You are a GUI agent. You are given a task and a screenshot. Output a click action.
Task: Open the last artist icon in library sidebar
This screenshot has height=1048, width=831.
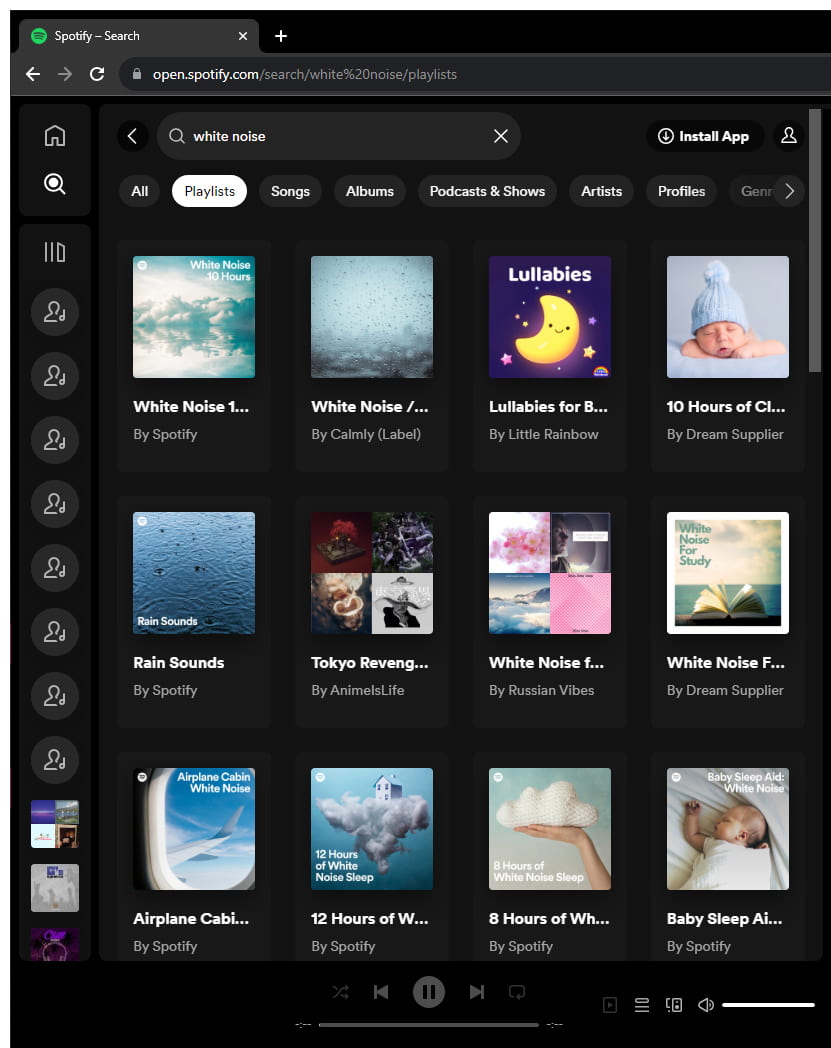point(55,760)
